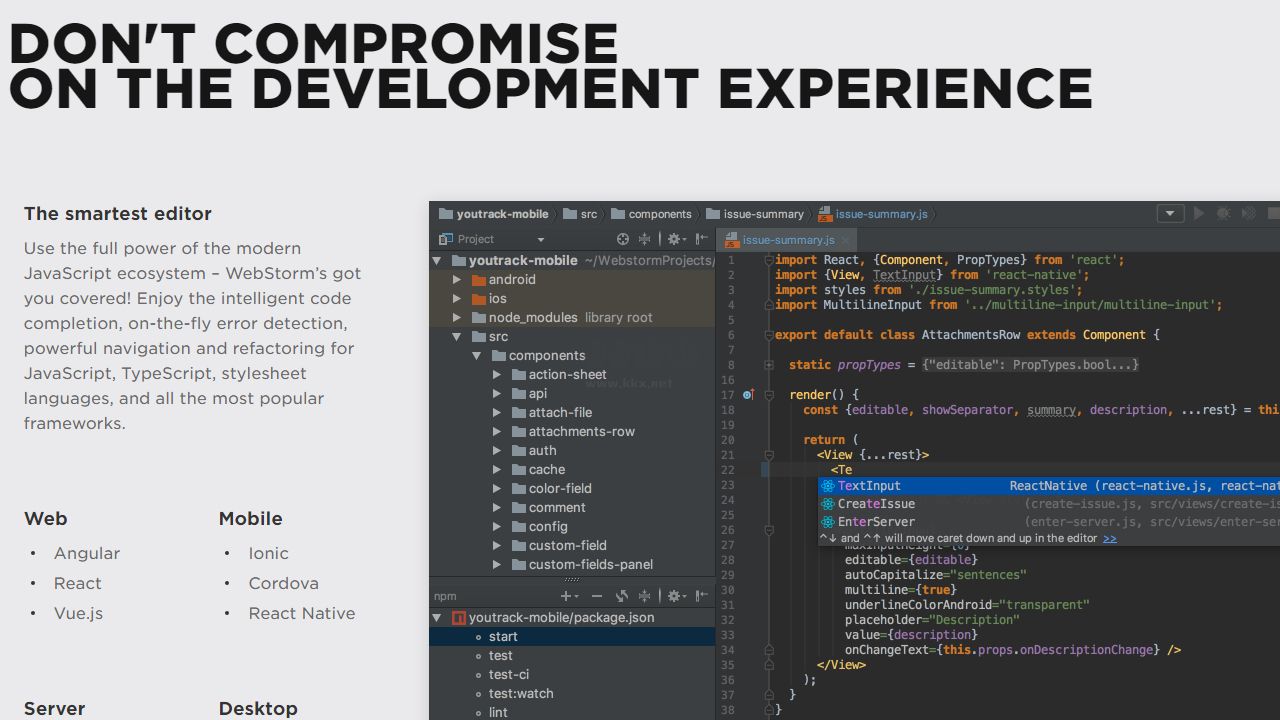Click the >> shortcut link in the editor hint
Screen dimensions: 1280x720
pos(1110,538)
